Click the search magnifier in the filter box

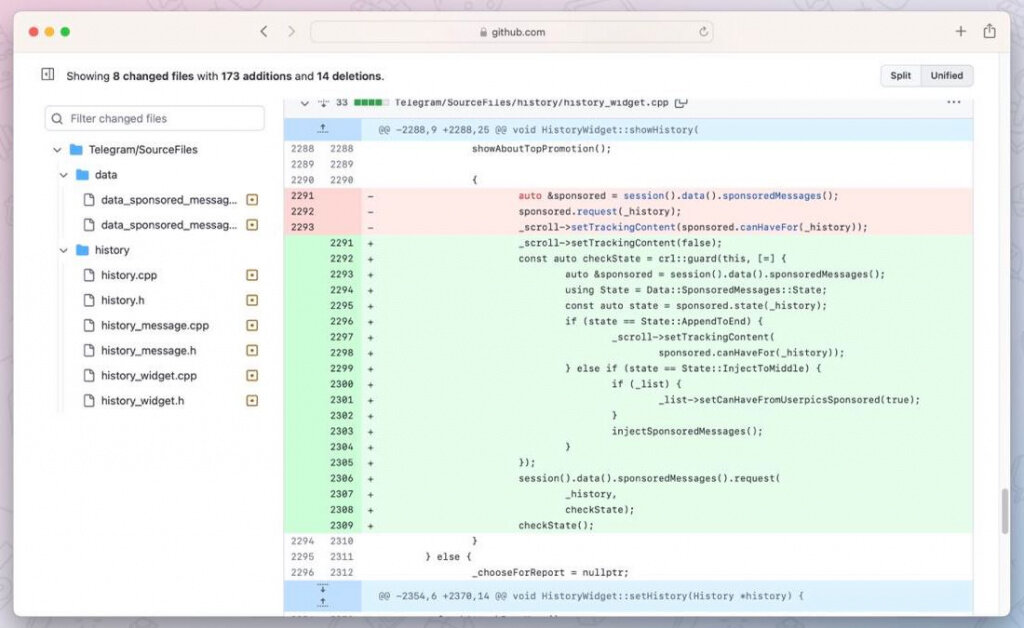coord(57,118)
